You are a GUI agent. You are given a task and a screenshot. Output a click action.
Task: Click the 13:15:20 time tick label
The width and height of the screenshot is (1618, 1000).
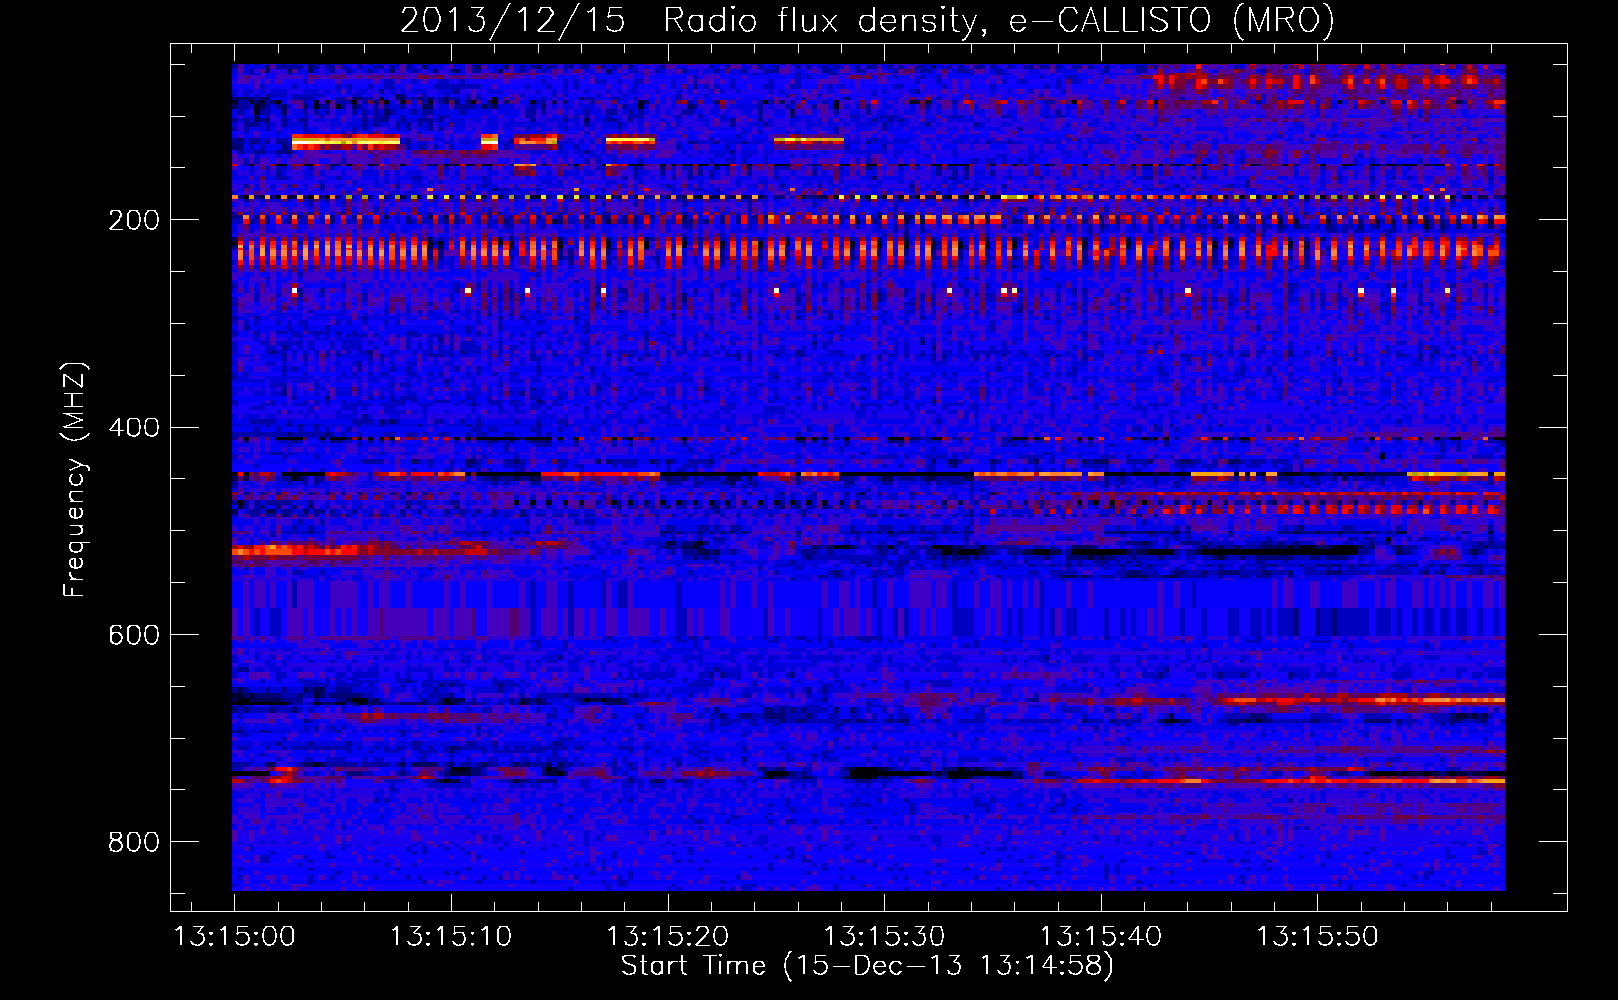[668, 937]
